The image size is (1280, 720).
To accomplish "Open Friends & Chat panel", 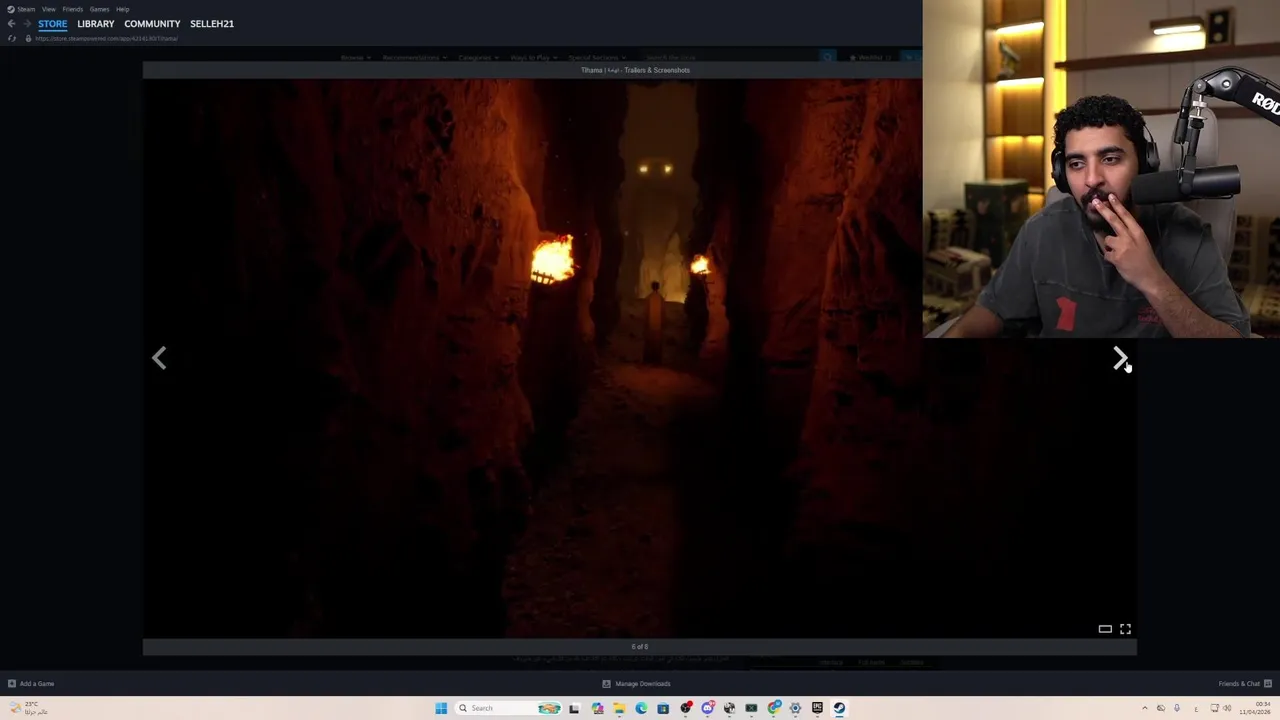I will pyautogui.click(x=1245, y=684).
